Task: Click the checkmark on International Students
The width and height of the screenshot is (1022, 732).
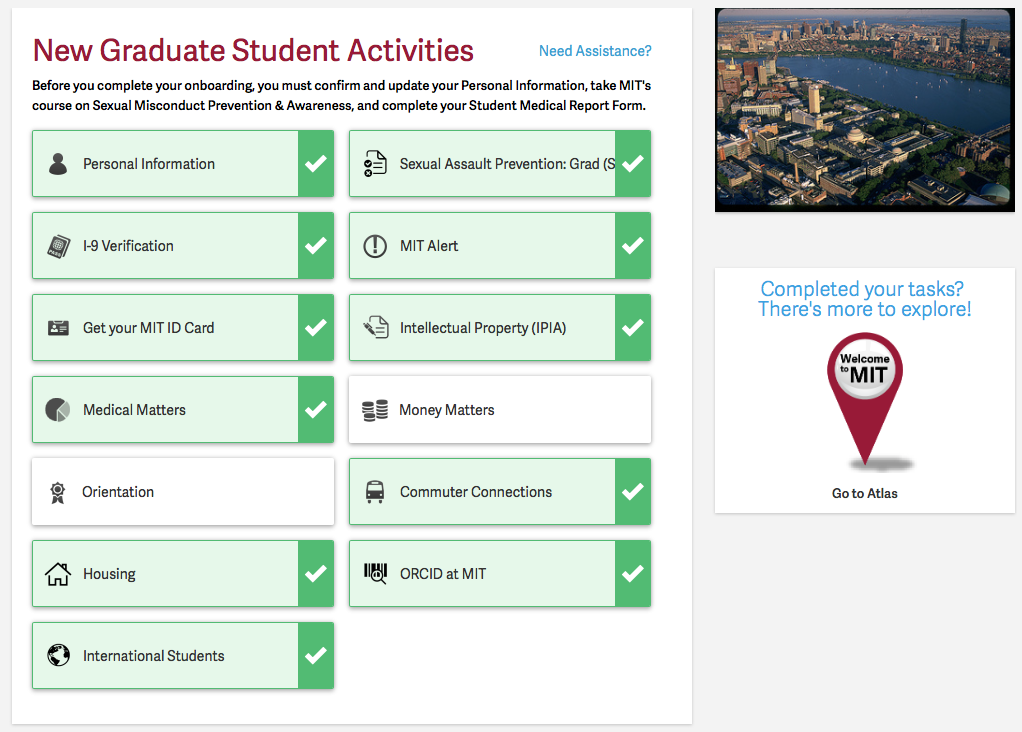Action: 316,655
